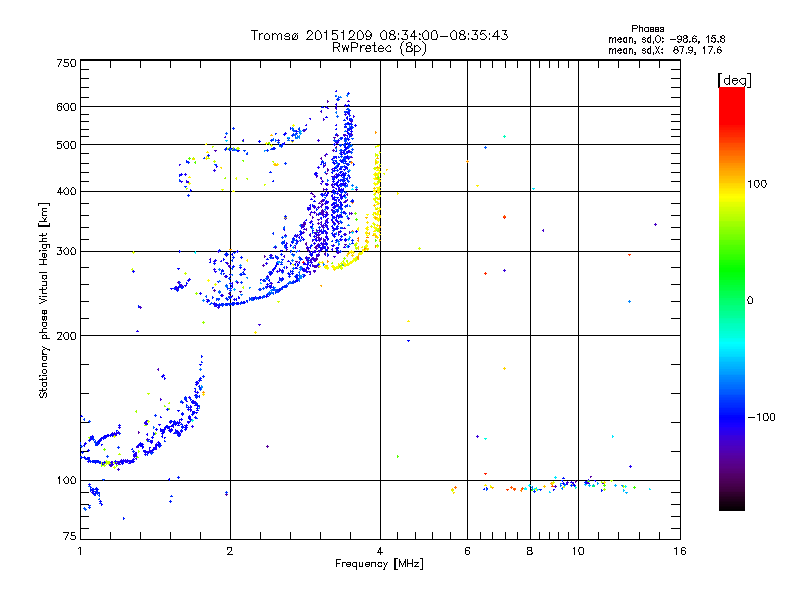
Task: Click the frequency axis tick label "1"
Action: click(80, 551)
